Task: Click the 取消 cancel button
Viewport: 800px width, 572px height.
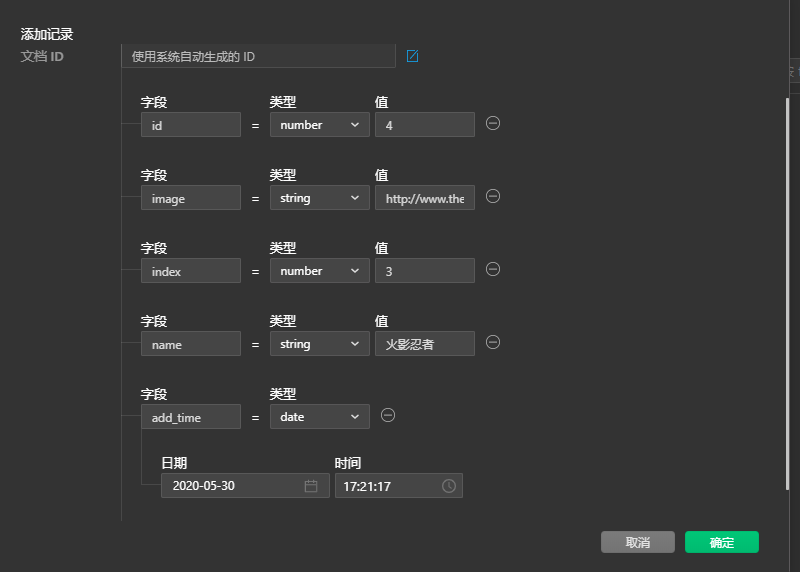Action: point(637,542)
